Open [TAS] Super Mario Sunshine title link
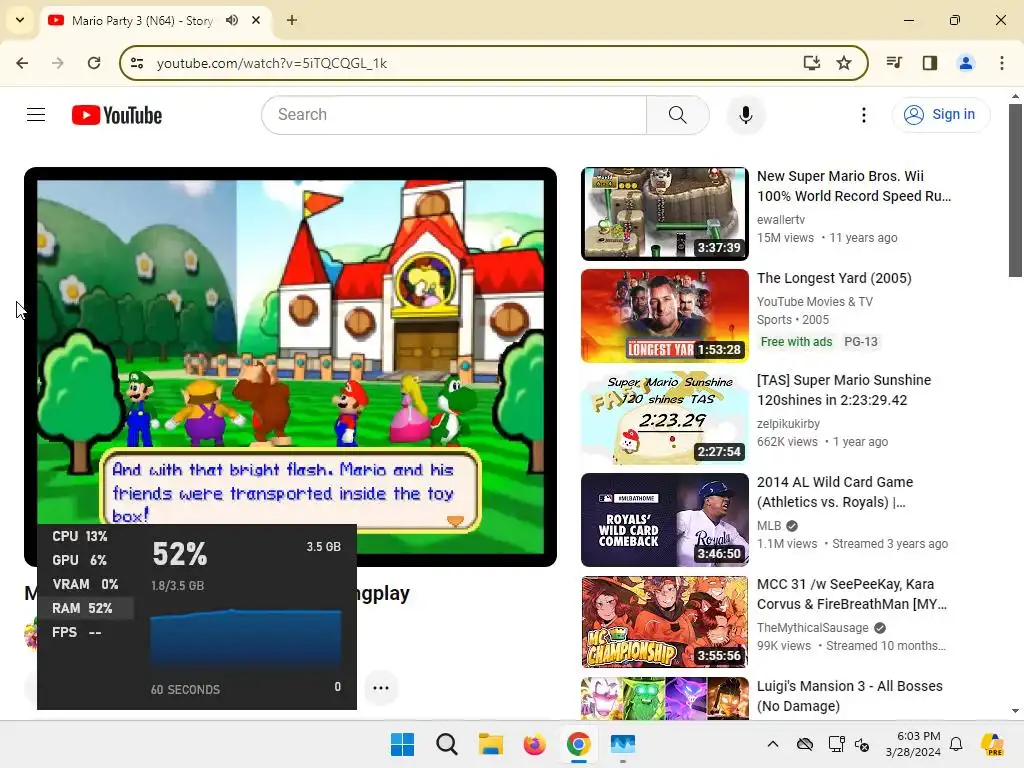 click(844, 390)
